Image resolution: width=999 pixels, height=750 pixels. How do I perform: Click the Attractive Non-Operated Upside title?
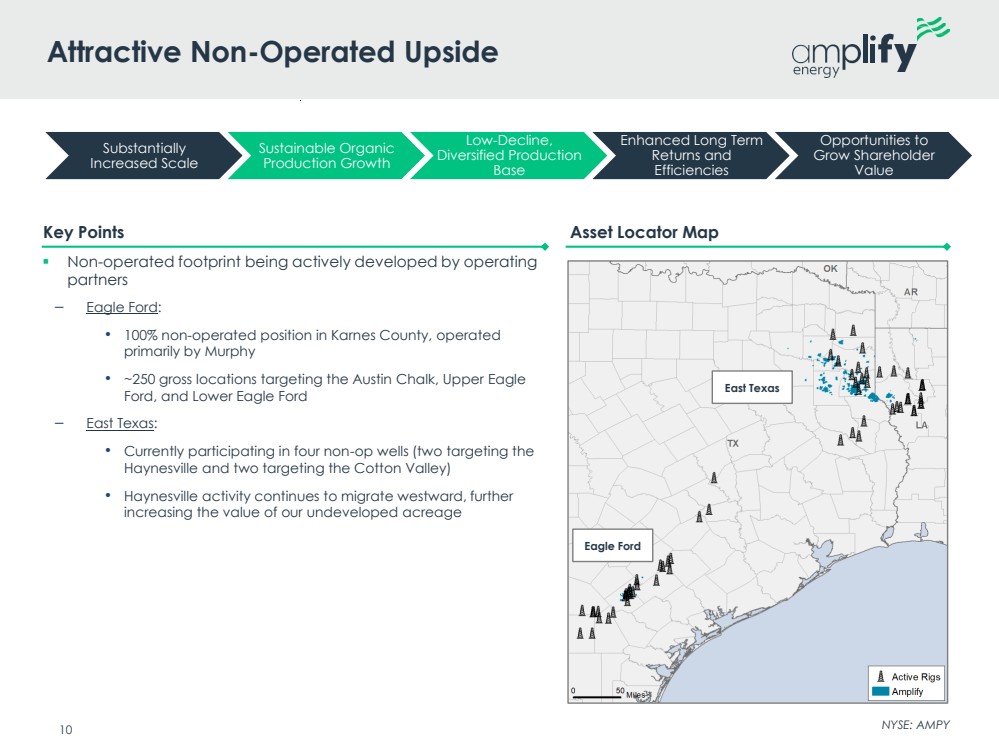(x=272, y=52)
